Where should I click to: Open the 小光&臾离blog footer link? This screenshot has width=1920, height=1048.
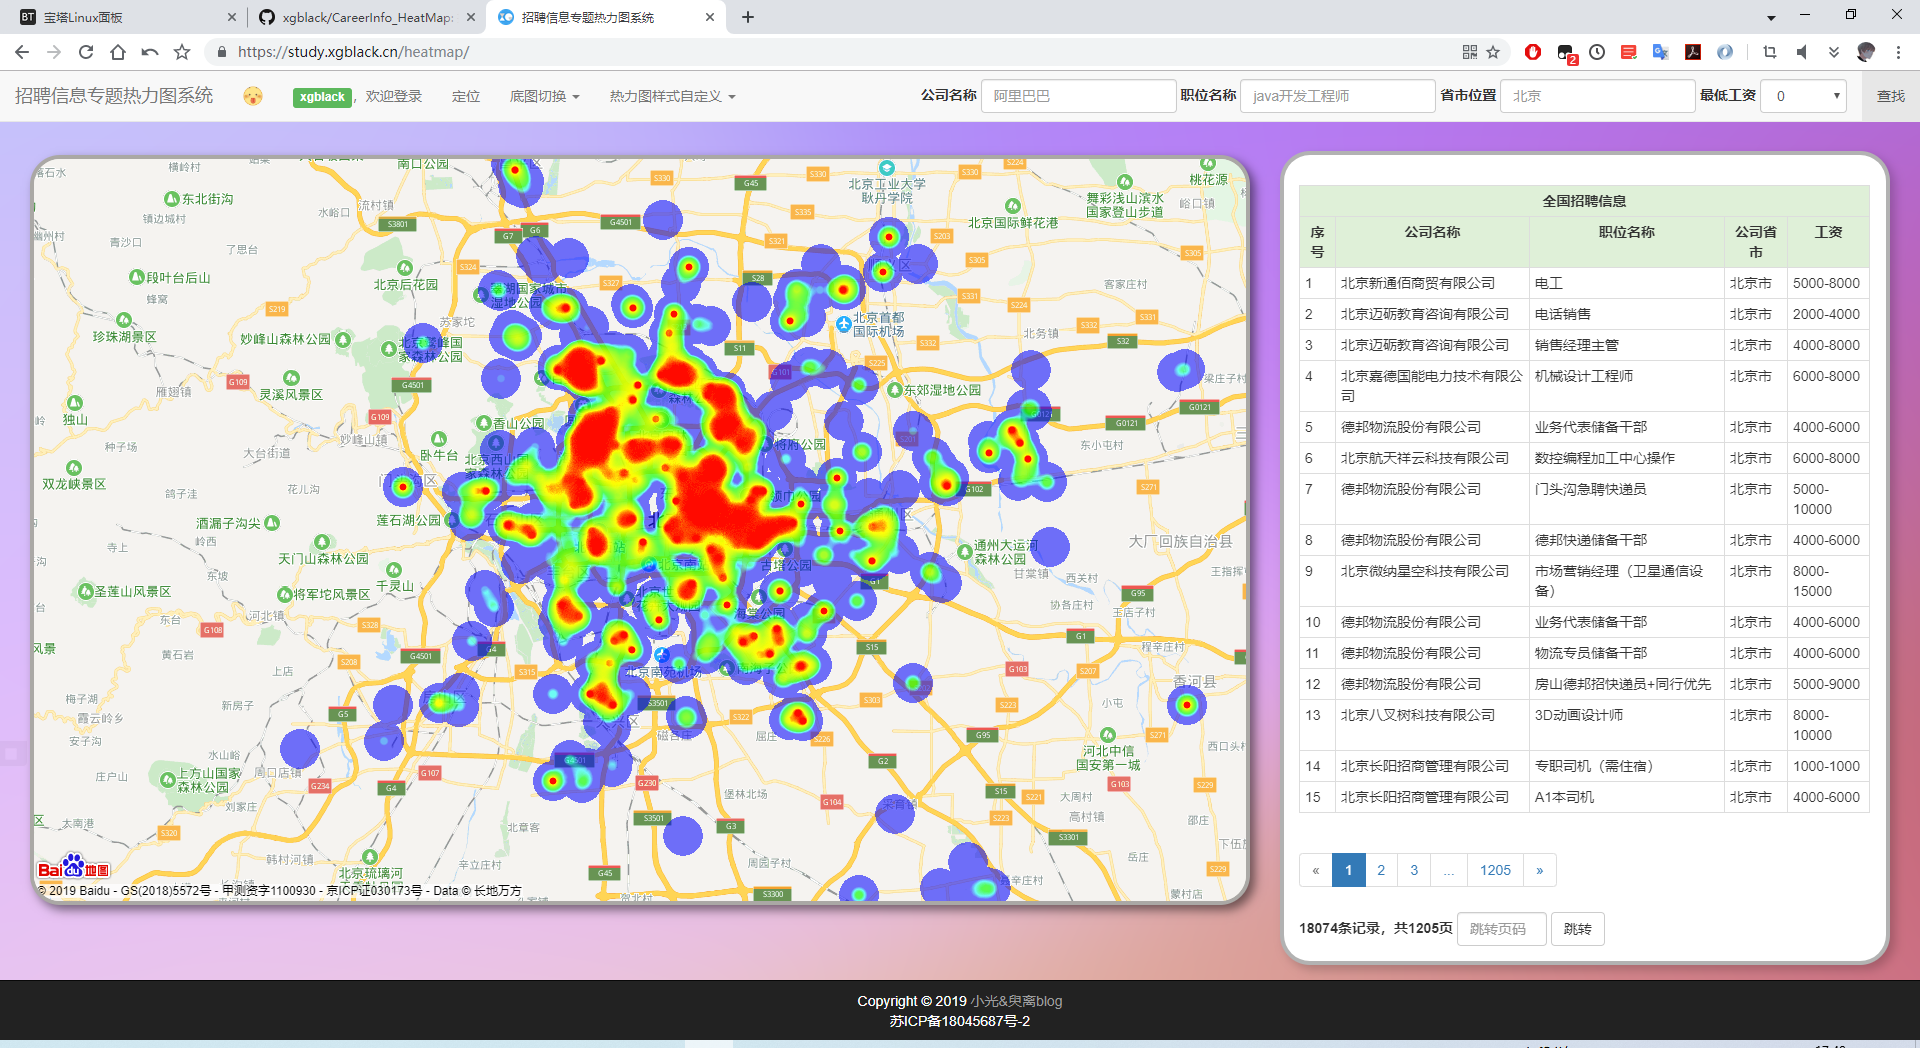pyautogui.click(x=1016, y=1001)
